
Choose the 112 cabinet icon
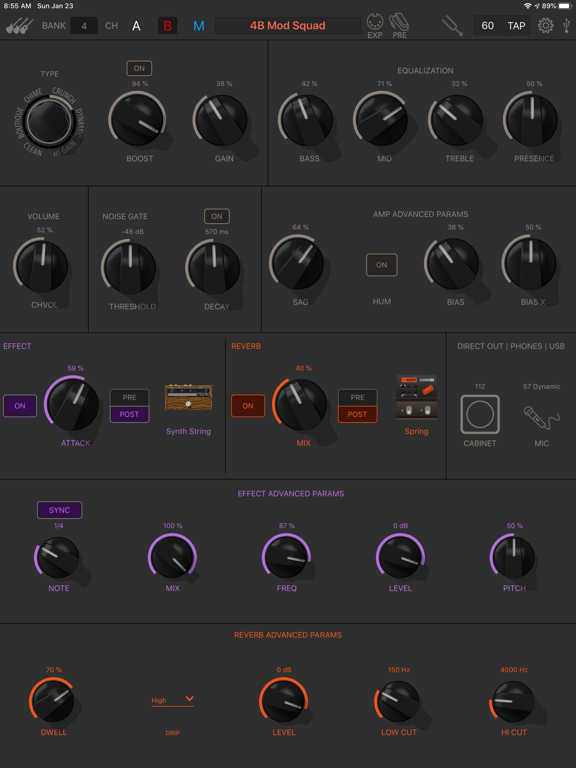[x=480, y=414]
